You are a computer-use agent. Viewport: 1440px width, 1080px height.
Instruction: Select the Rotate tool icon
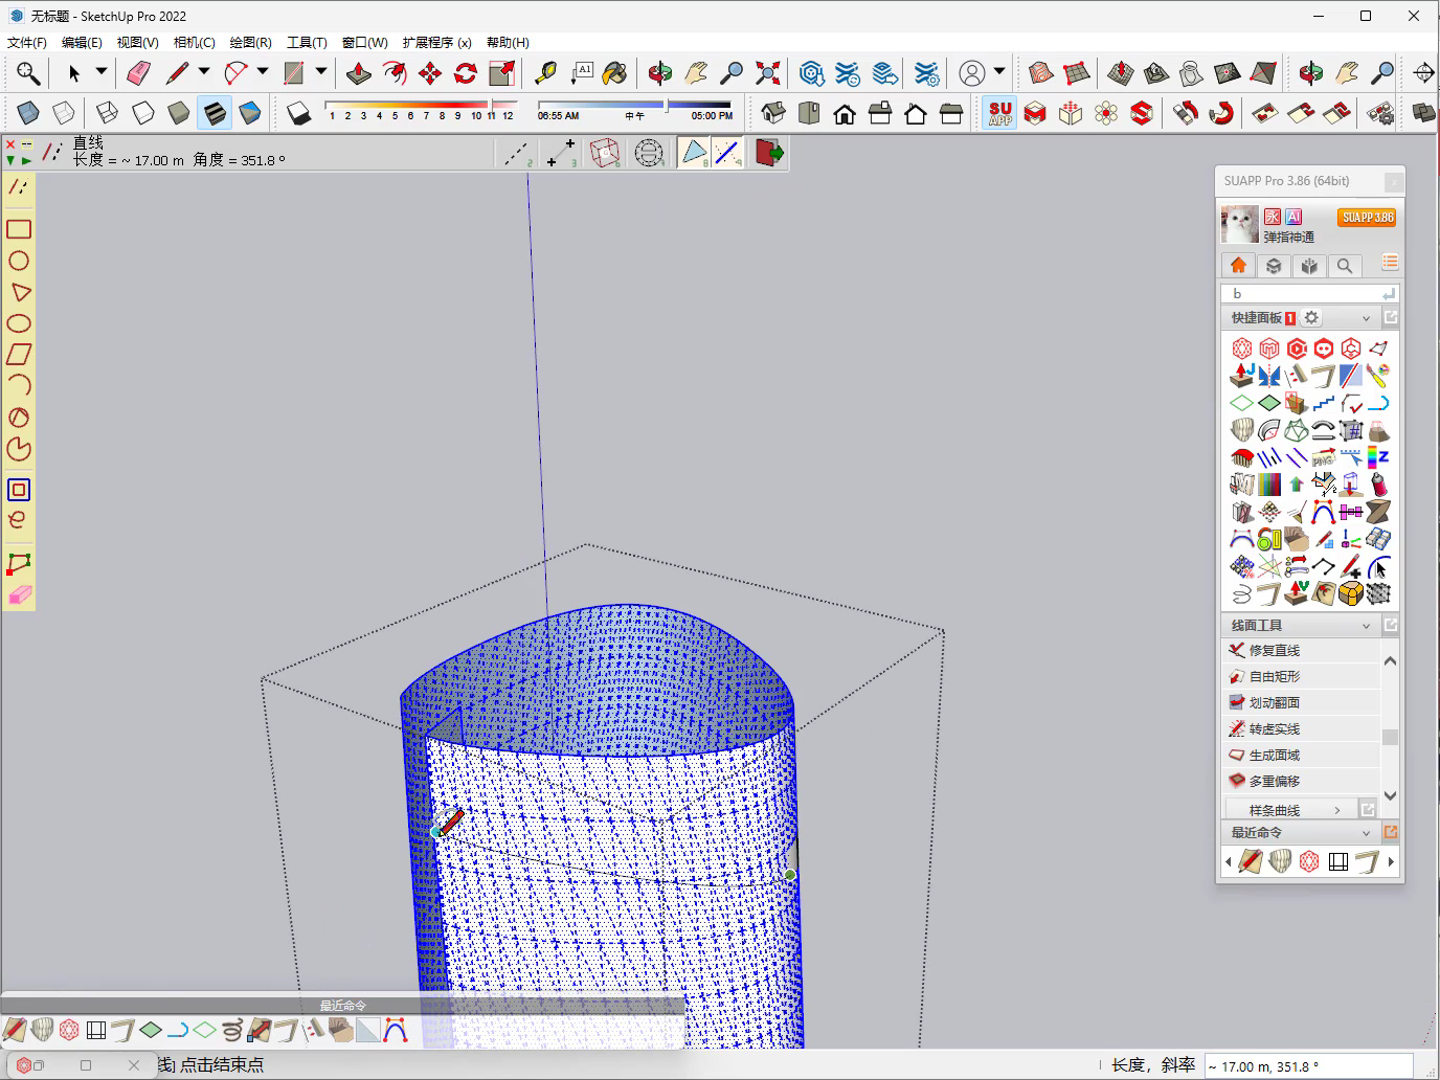coord(466,73)
